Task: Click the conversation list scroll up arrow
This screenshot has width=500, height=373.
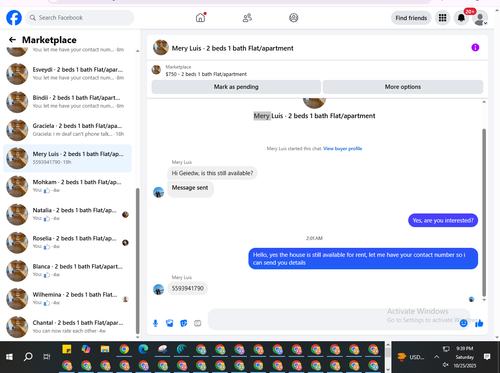Action: tap(138, 51)
